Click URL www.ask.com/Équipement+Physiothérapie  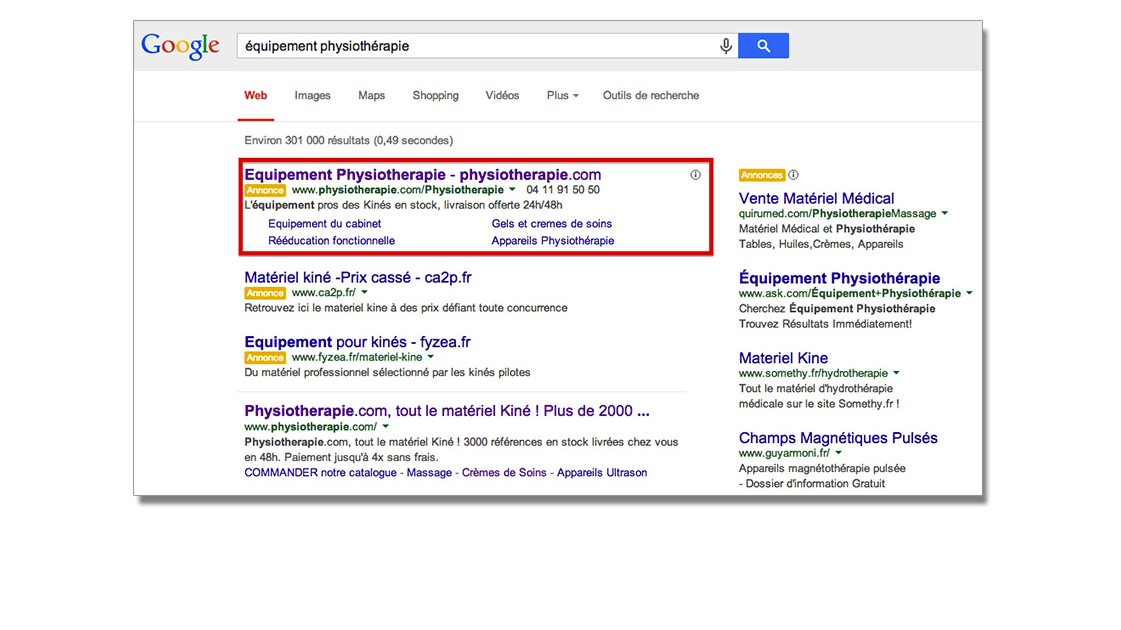[849, 293]
